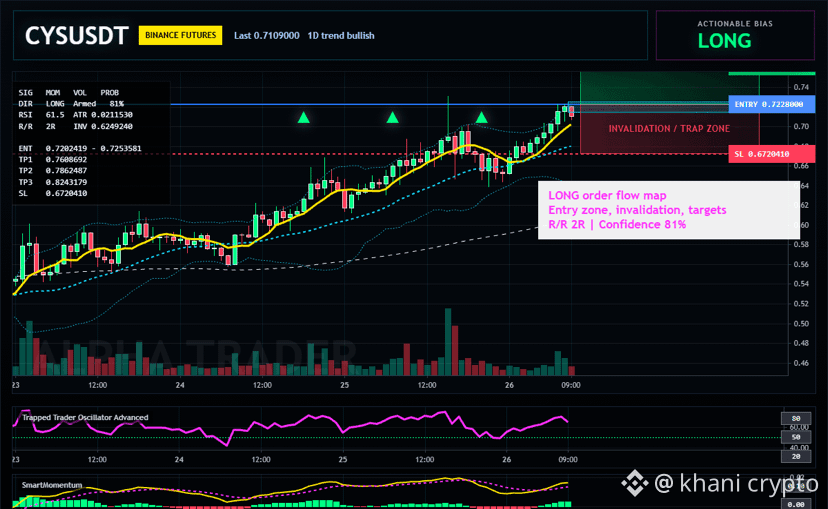Click the 0.58 price axis label
The width and height of the screenshot is (828, 509).
pyautogui.click(x=801, y=244)
